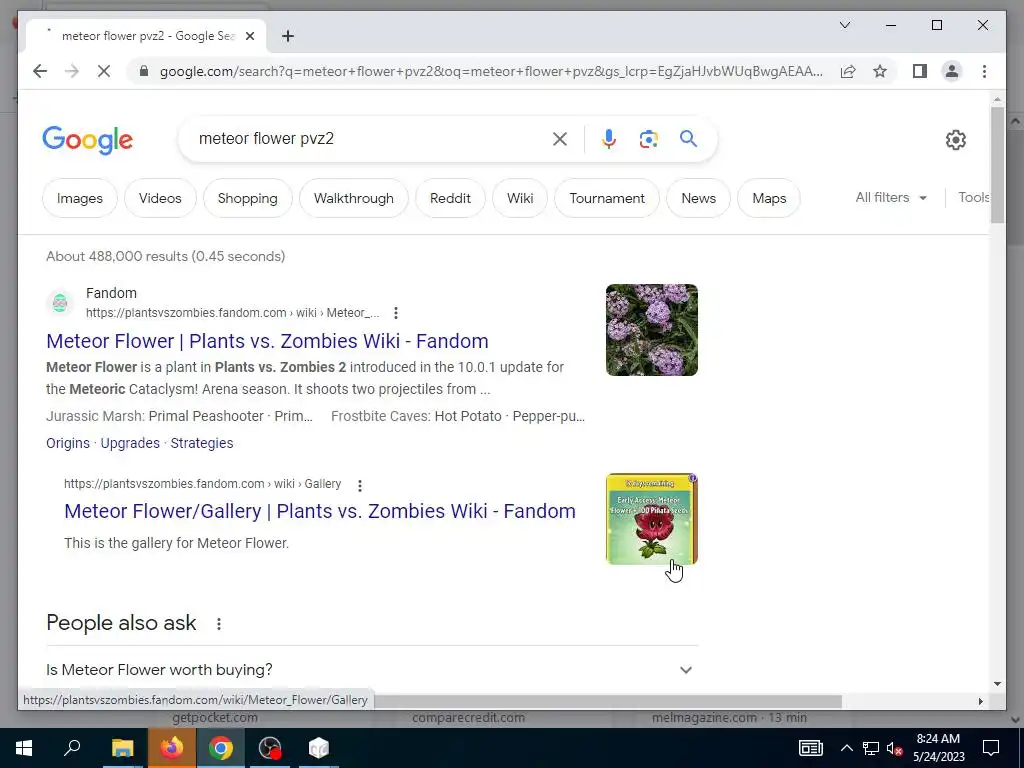The width and height of the screenshot is (1024, 768).
Task: Click the Fandom site favicon
Action: (59, 303)
